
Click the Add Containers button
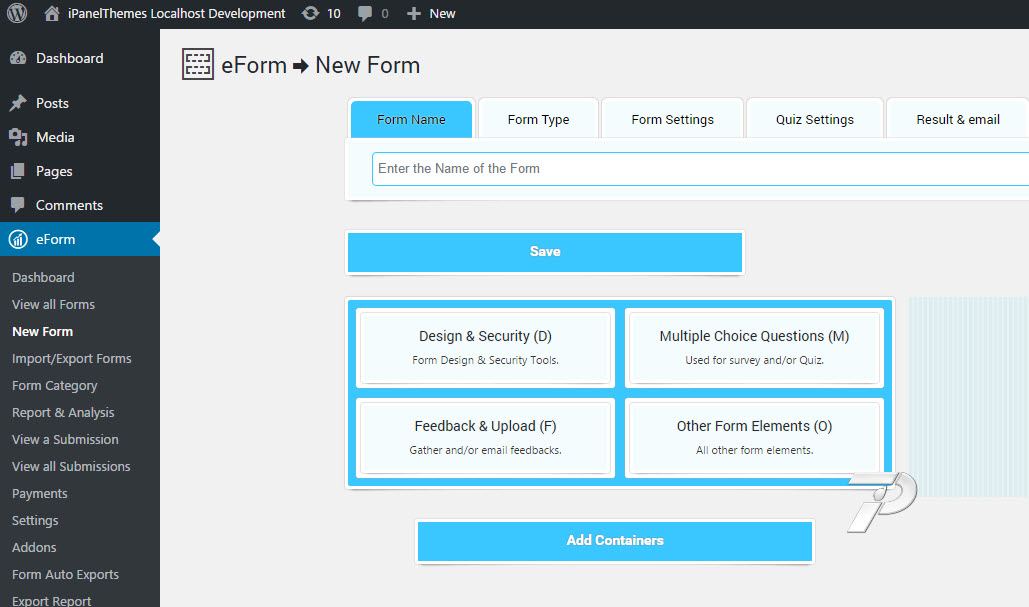614,540
